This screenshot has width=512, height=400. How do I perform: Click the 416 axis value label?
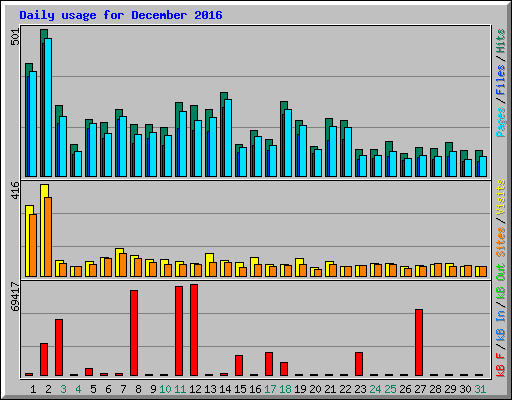click(x=15, y=190)
